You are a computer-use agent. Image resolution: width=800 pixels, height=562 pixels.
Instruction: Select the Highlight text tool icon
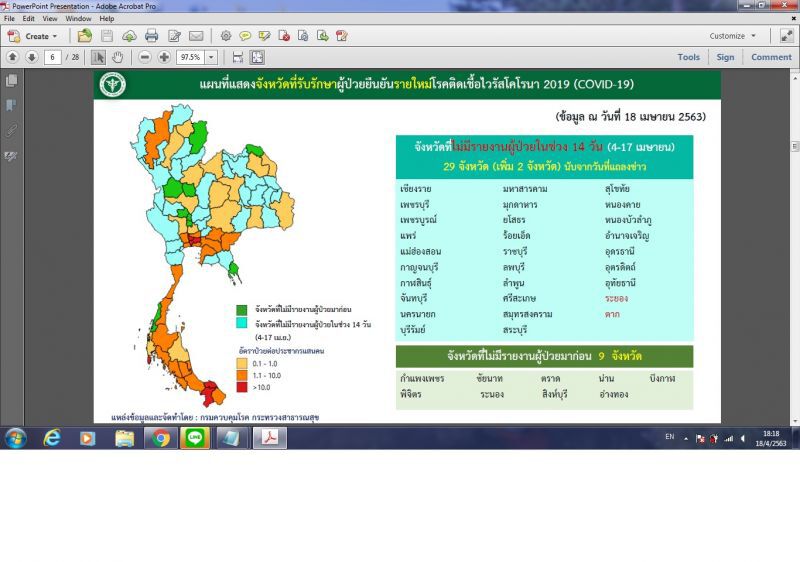coord(264,36)
